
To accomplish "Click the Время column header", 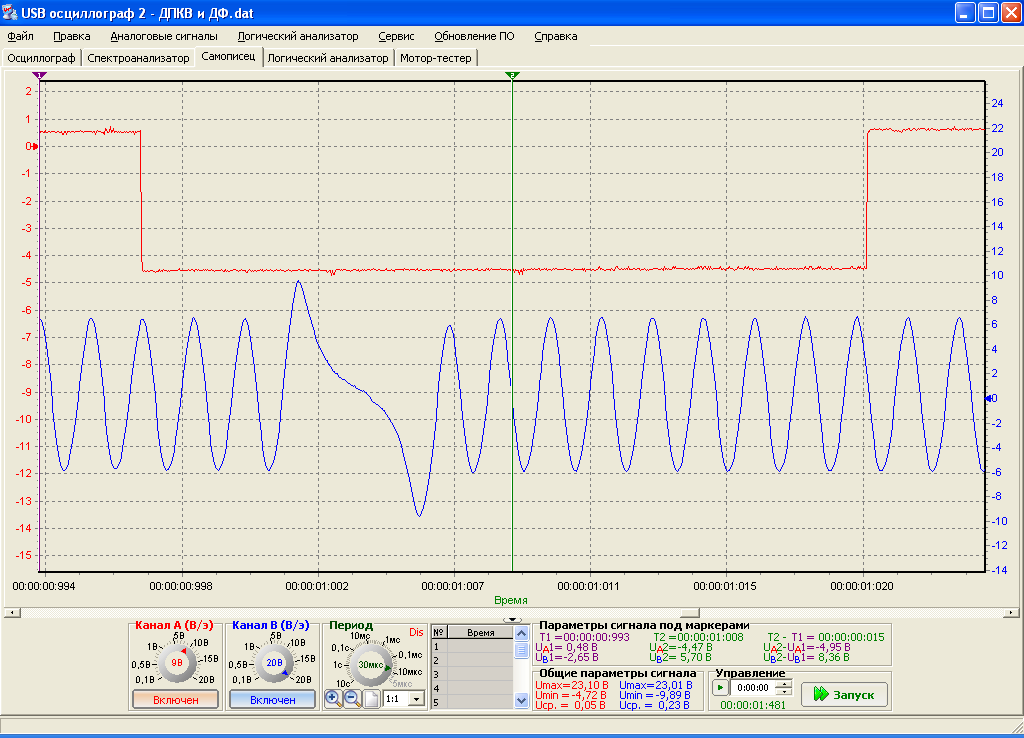I will pos(481,633).
